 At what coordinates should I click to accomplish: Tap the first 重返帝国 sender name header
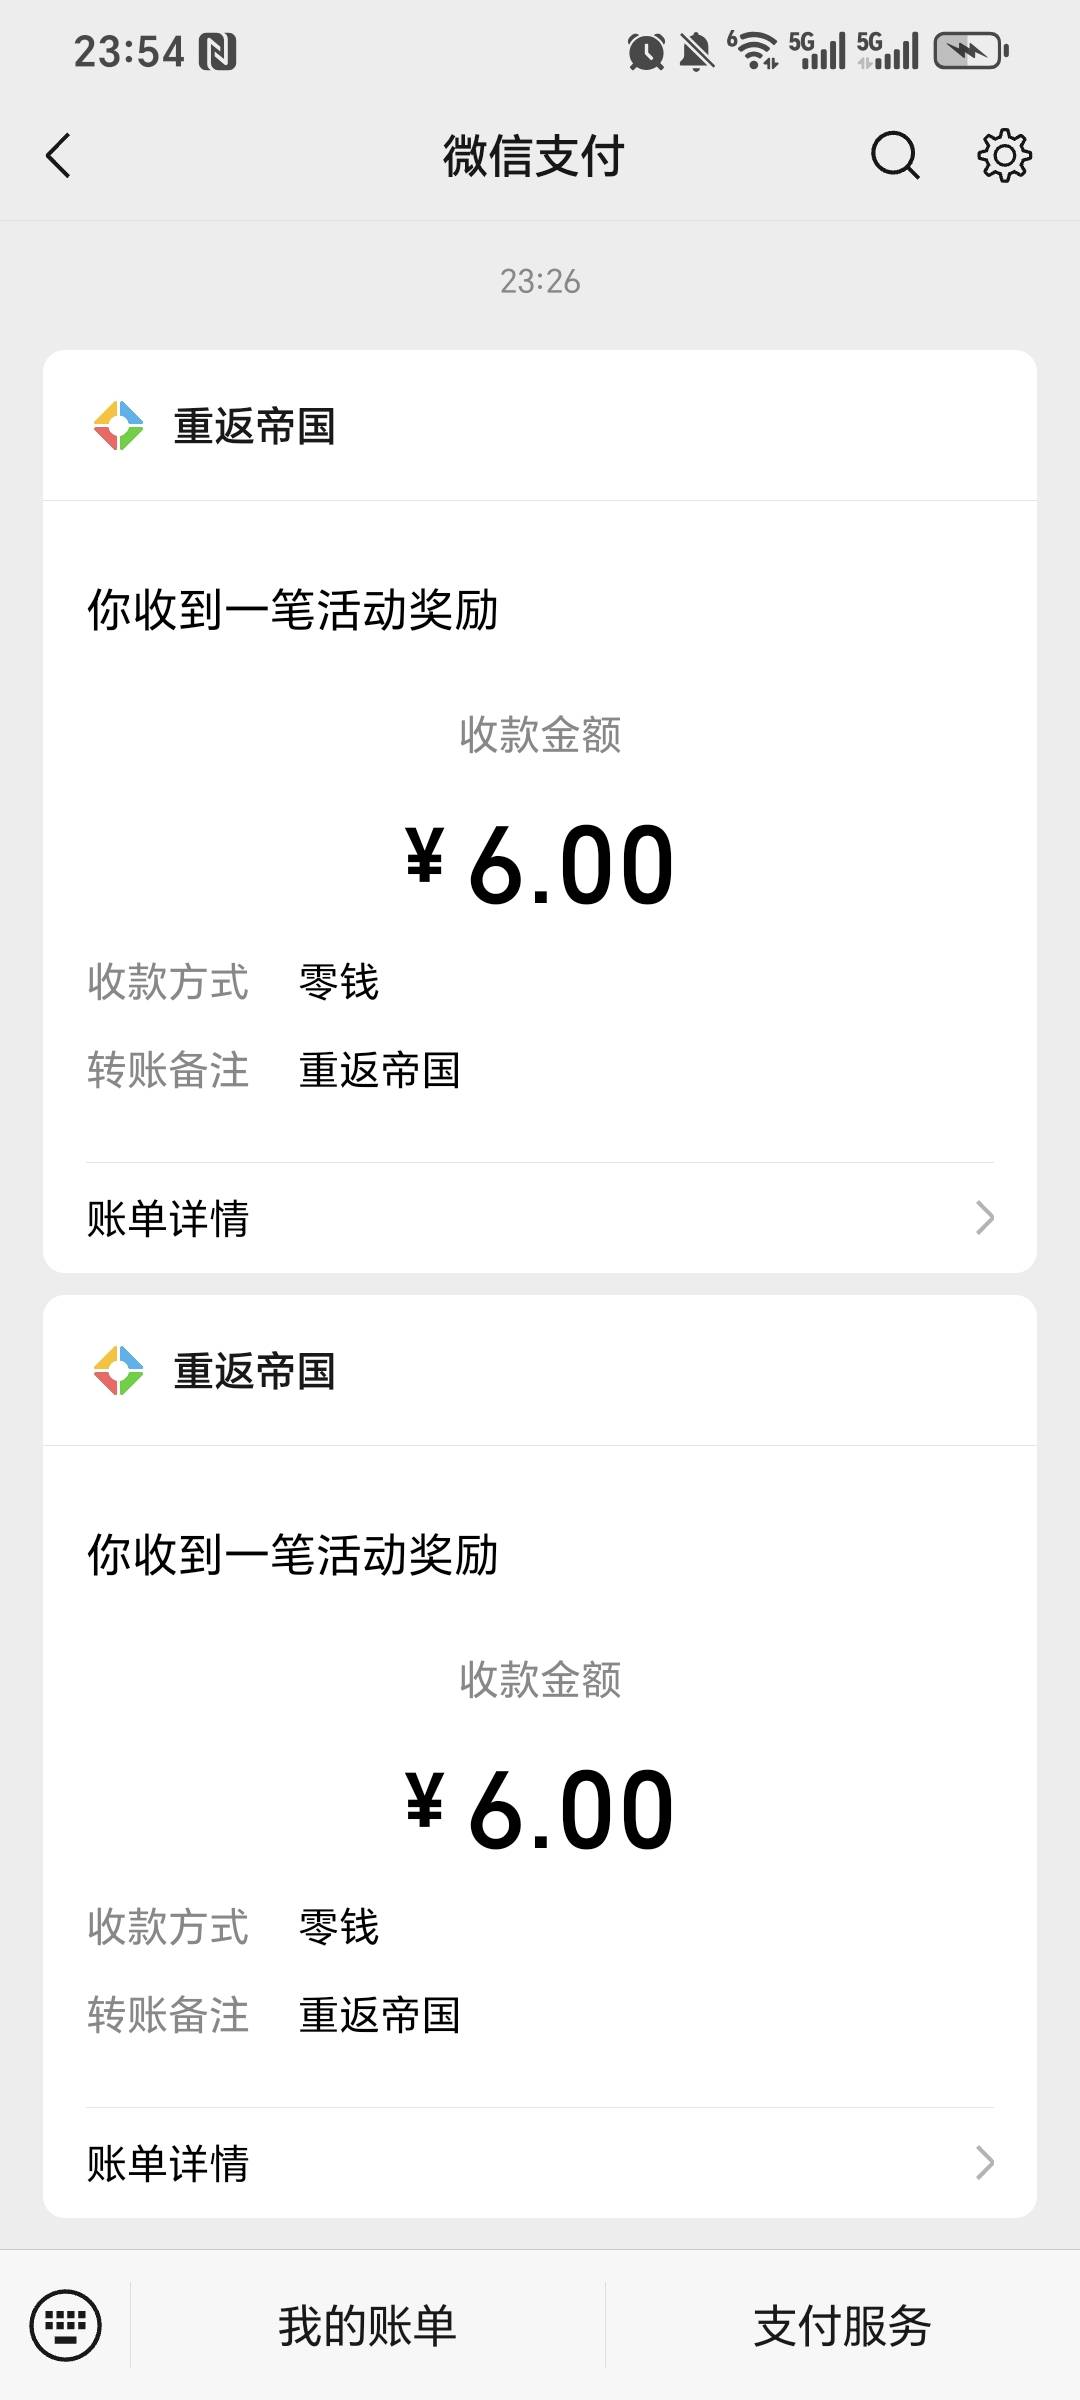pyautogui.click(x=254, y=427)
